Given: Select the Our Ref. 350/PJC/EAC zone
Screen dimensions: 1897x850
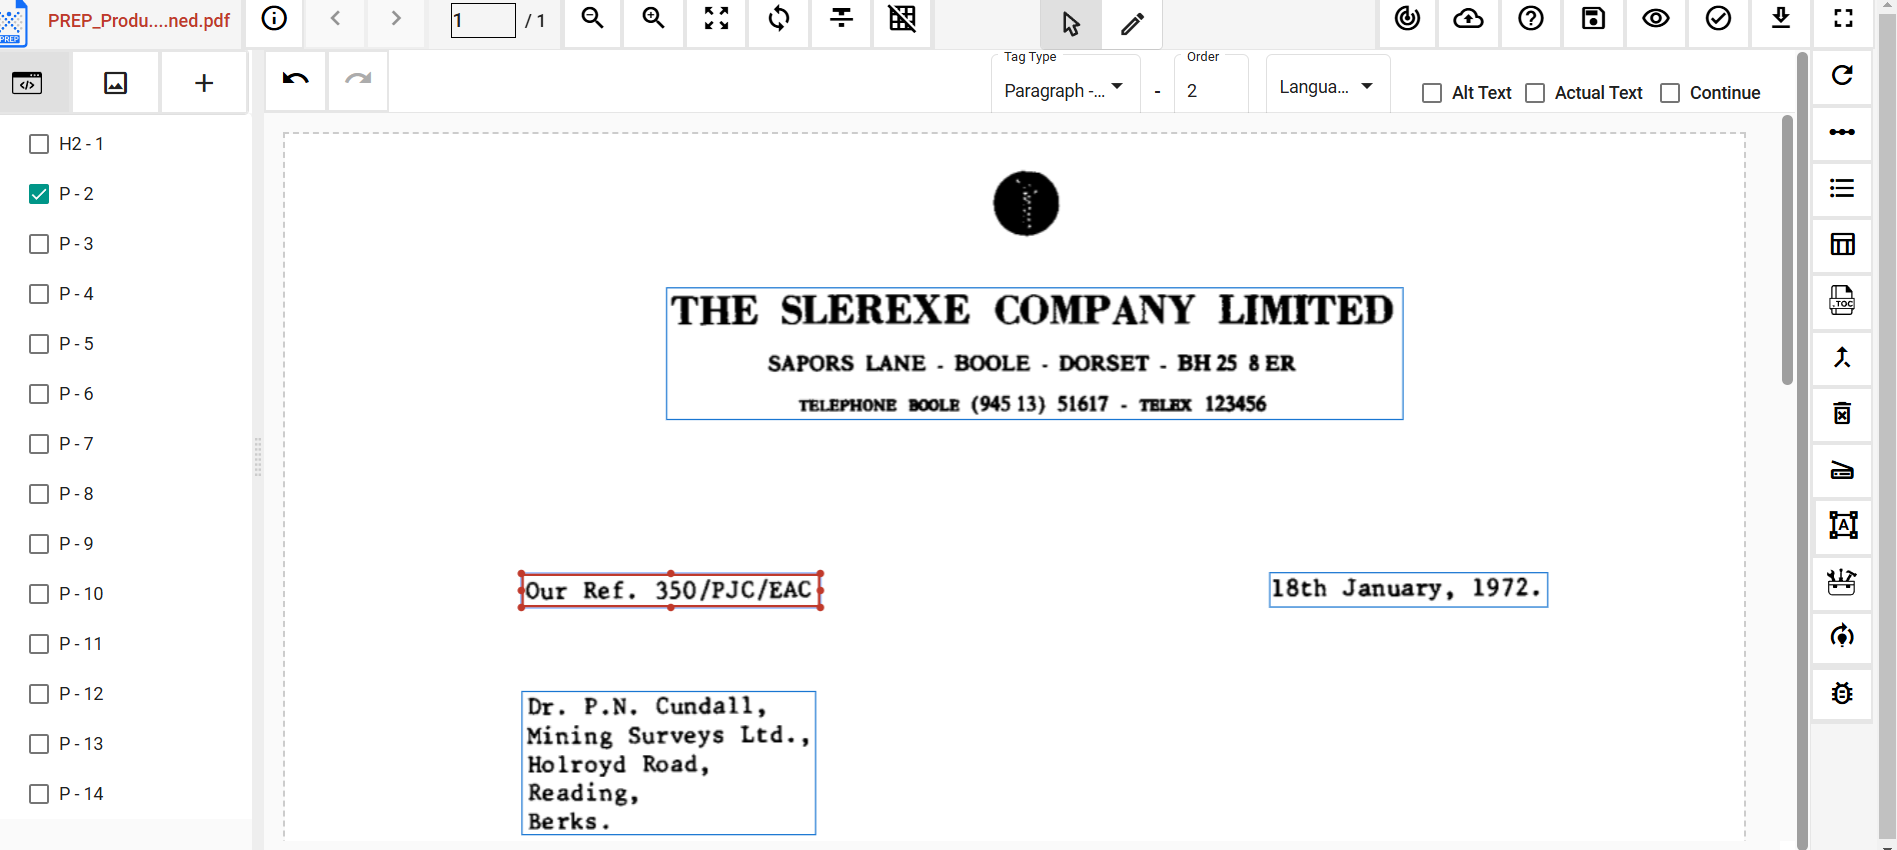Looking at the screenshot, I should pyautogui.click(x=671, y=590).
